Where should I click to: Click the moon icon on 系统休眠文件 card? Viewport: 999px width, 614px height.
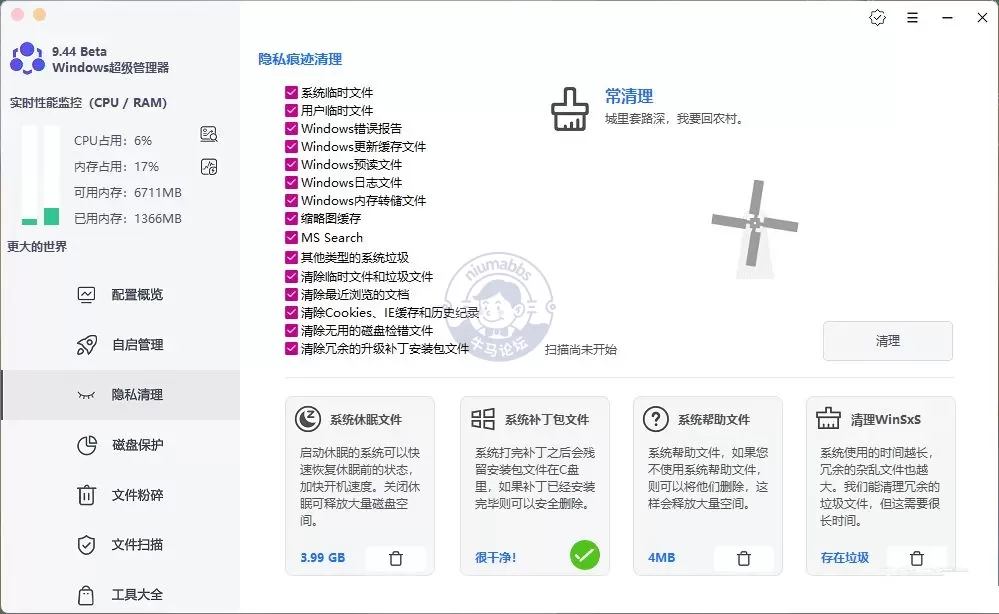click(308, 419)
